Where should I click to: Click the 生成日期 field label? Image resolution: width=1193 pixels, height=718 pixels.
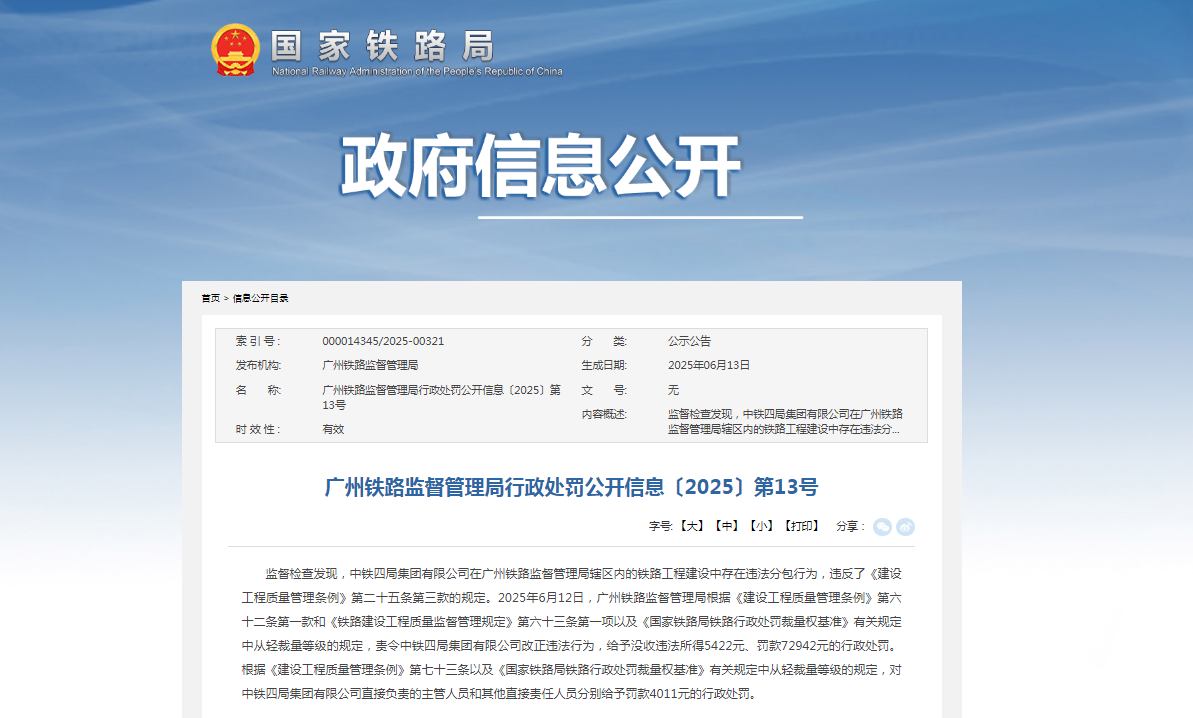point(604,365)
